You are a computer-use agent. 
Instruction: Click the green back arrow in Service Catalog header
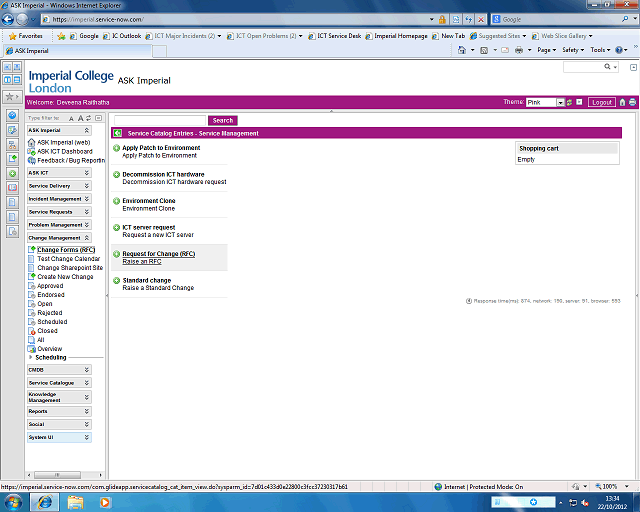[x=118, y=133]
